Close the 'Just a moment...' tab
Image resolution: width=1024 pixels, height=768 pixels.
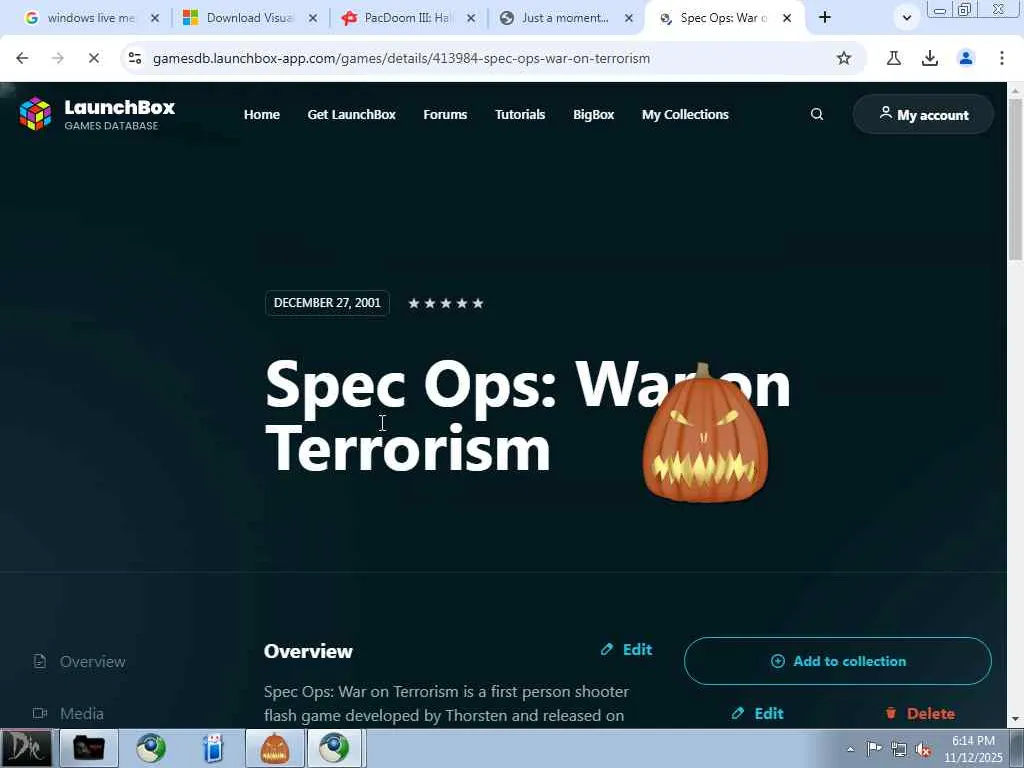(629, 18)
